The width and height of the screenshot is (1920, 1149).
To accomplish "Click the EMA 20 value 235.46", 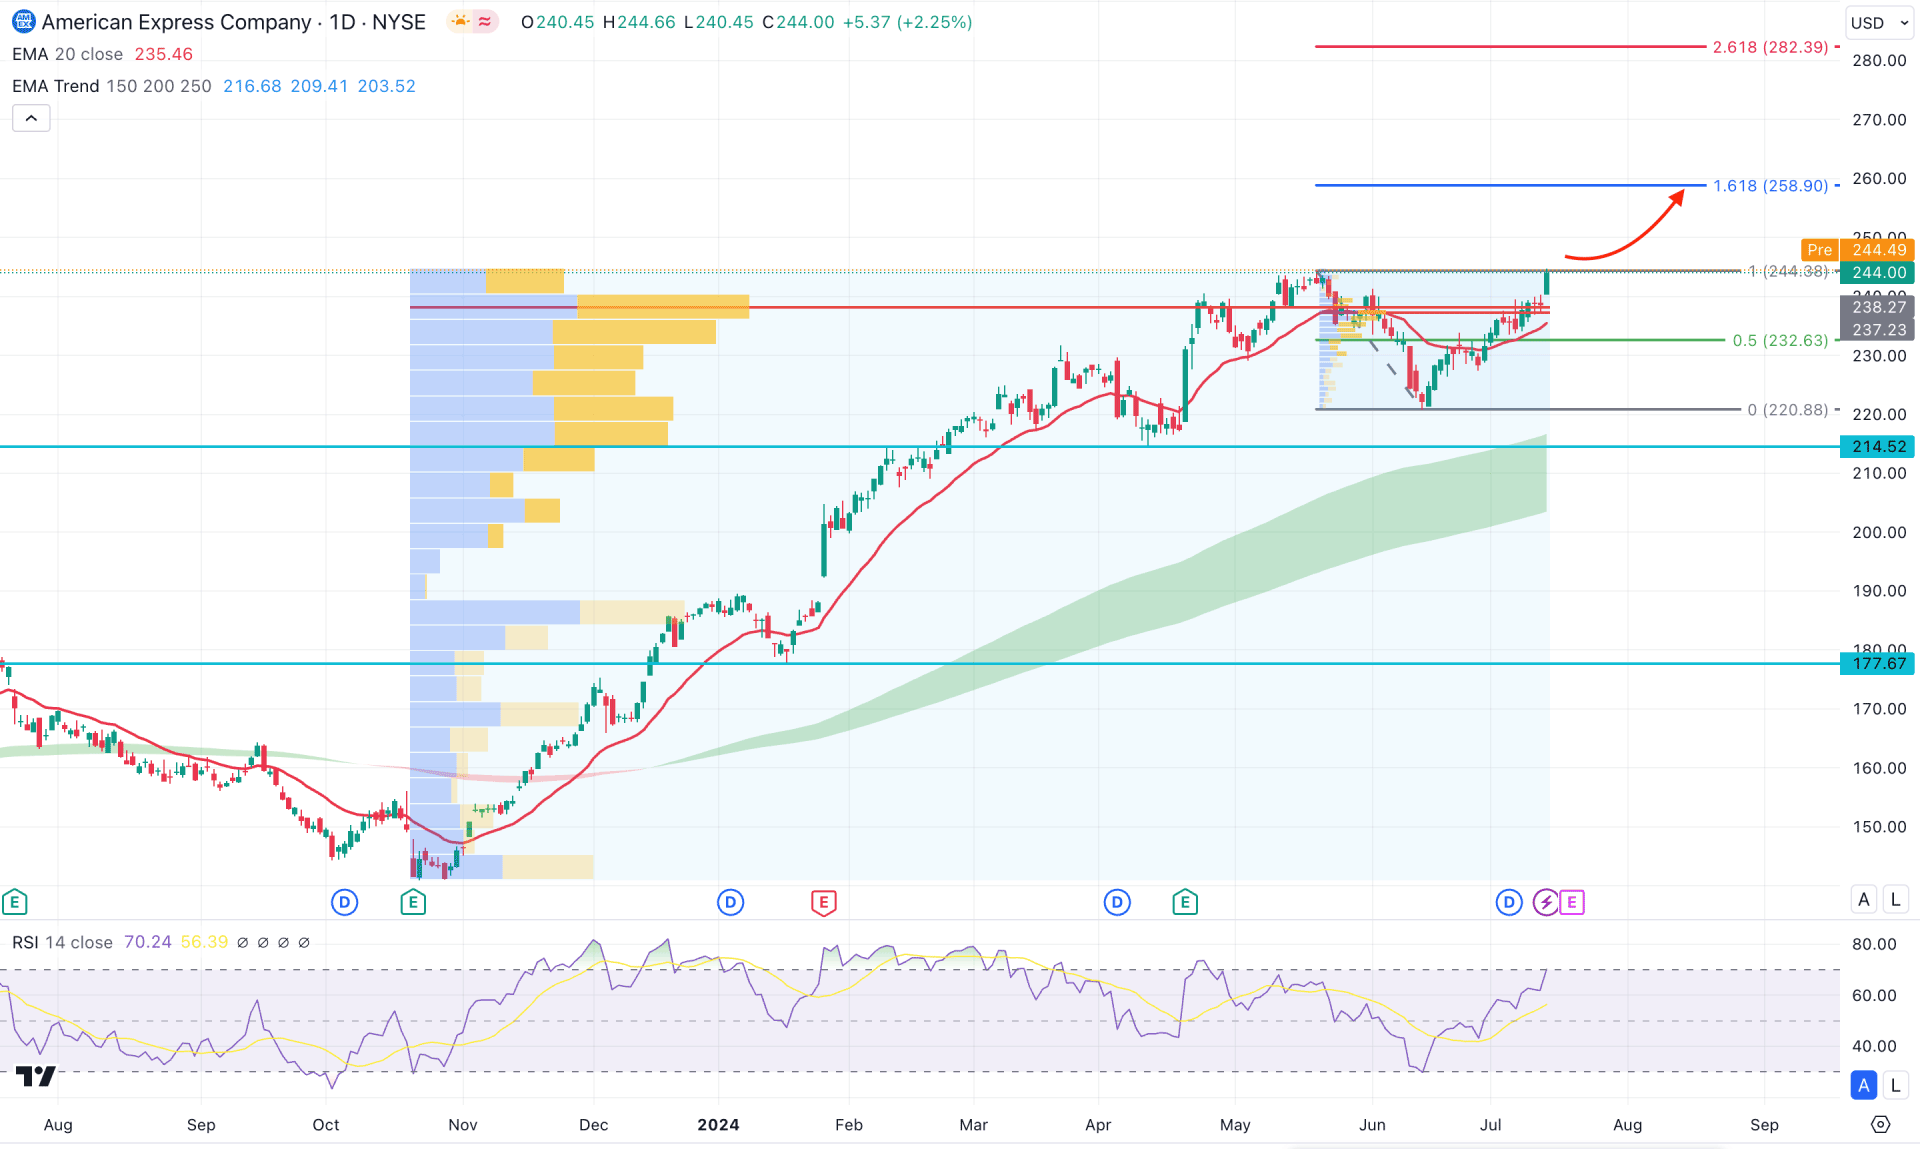I will pyautogui.click(x=164, y=54).
